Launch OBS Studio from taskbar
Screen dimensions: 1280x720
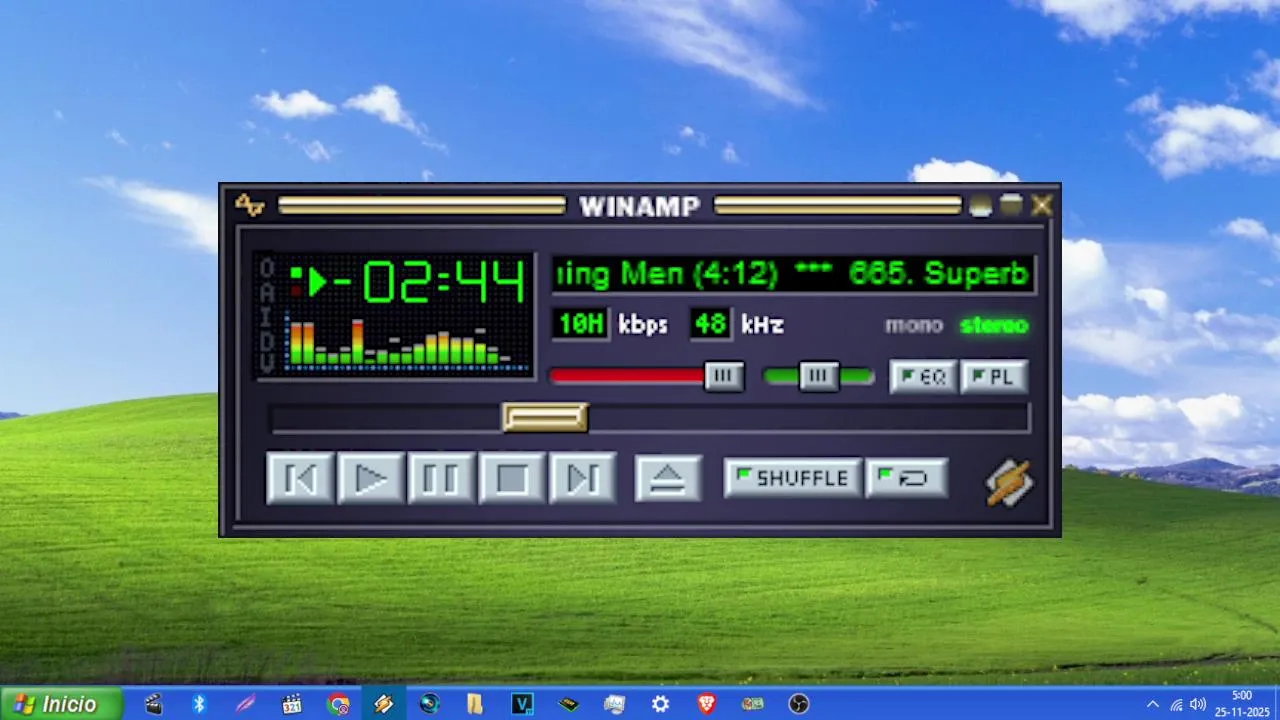click(798, 704)
